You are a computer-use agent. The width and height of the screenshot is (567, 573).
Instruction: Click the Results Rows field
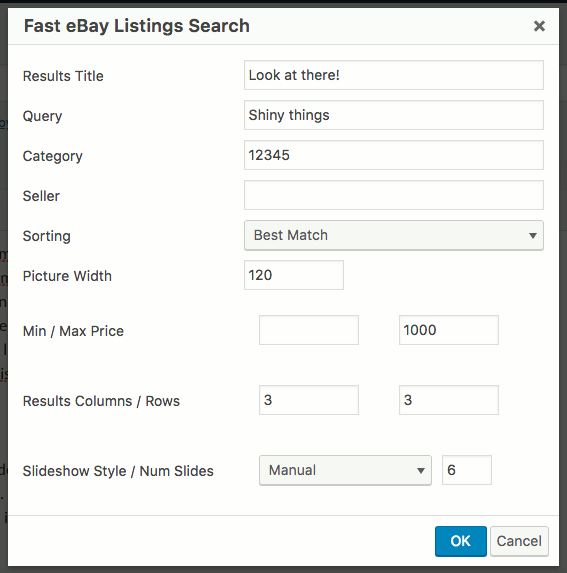(x=449, y=400)
